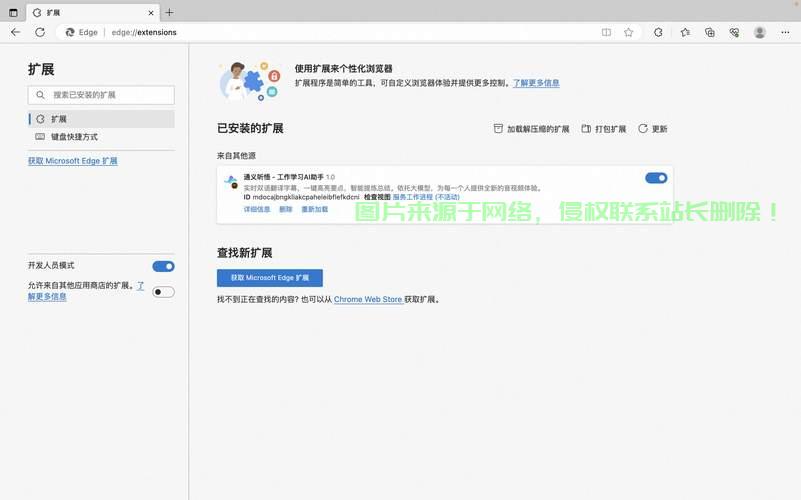This screenshot has height=500, width=801.
Task: Click into 搜索已安装的扩展 search box
Action: (101, 95)
